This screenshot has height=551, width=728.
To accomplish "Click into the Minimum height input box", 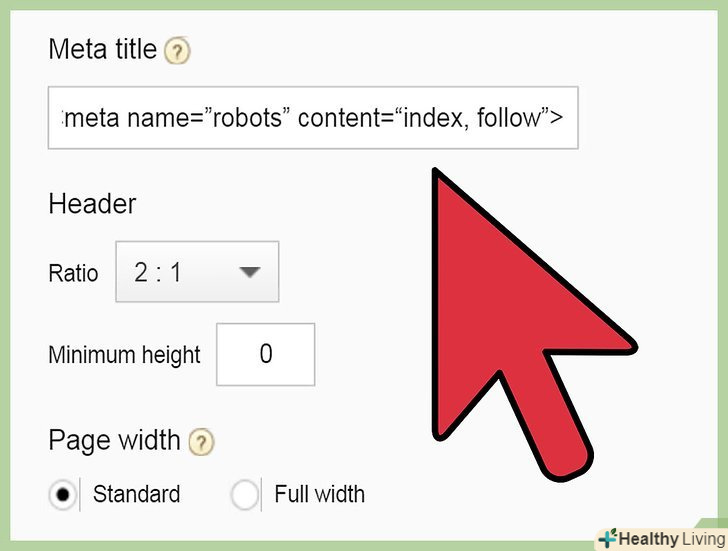I will pos(265,354).
